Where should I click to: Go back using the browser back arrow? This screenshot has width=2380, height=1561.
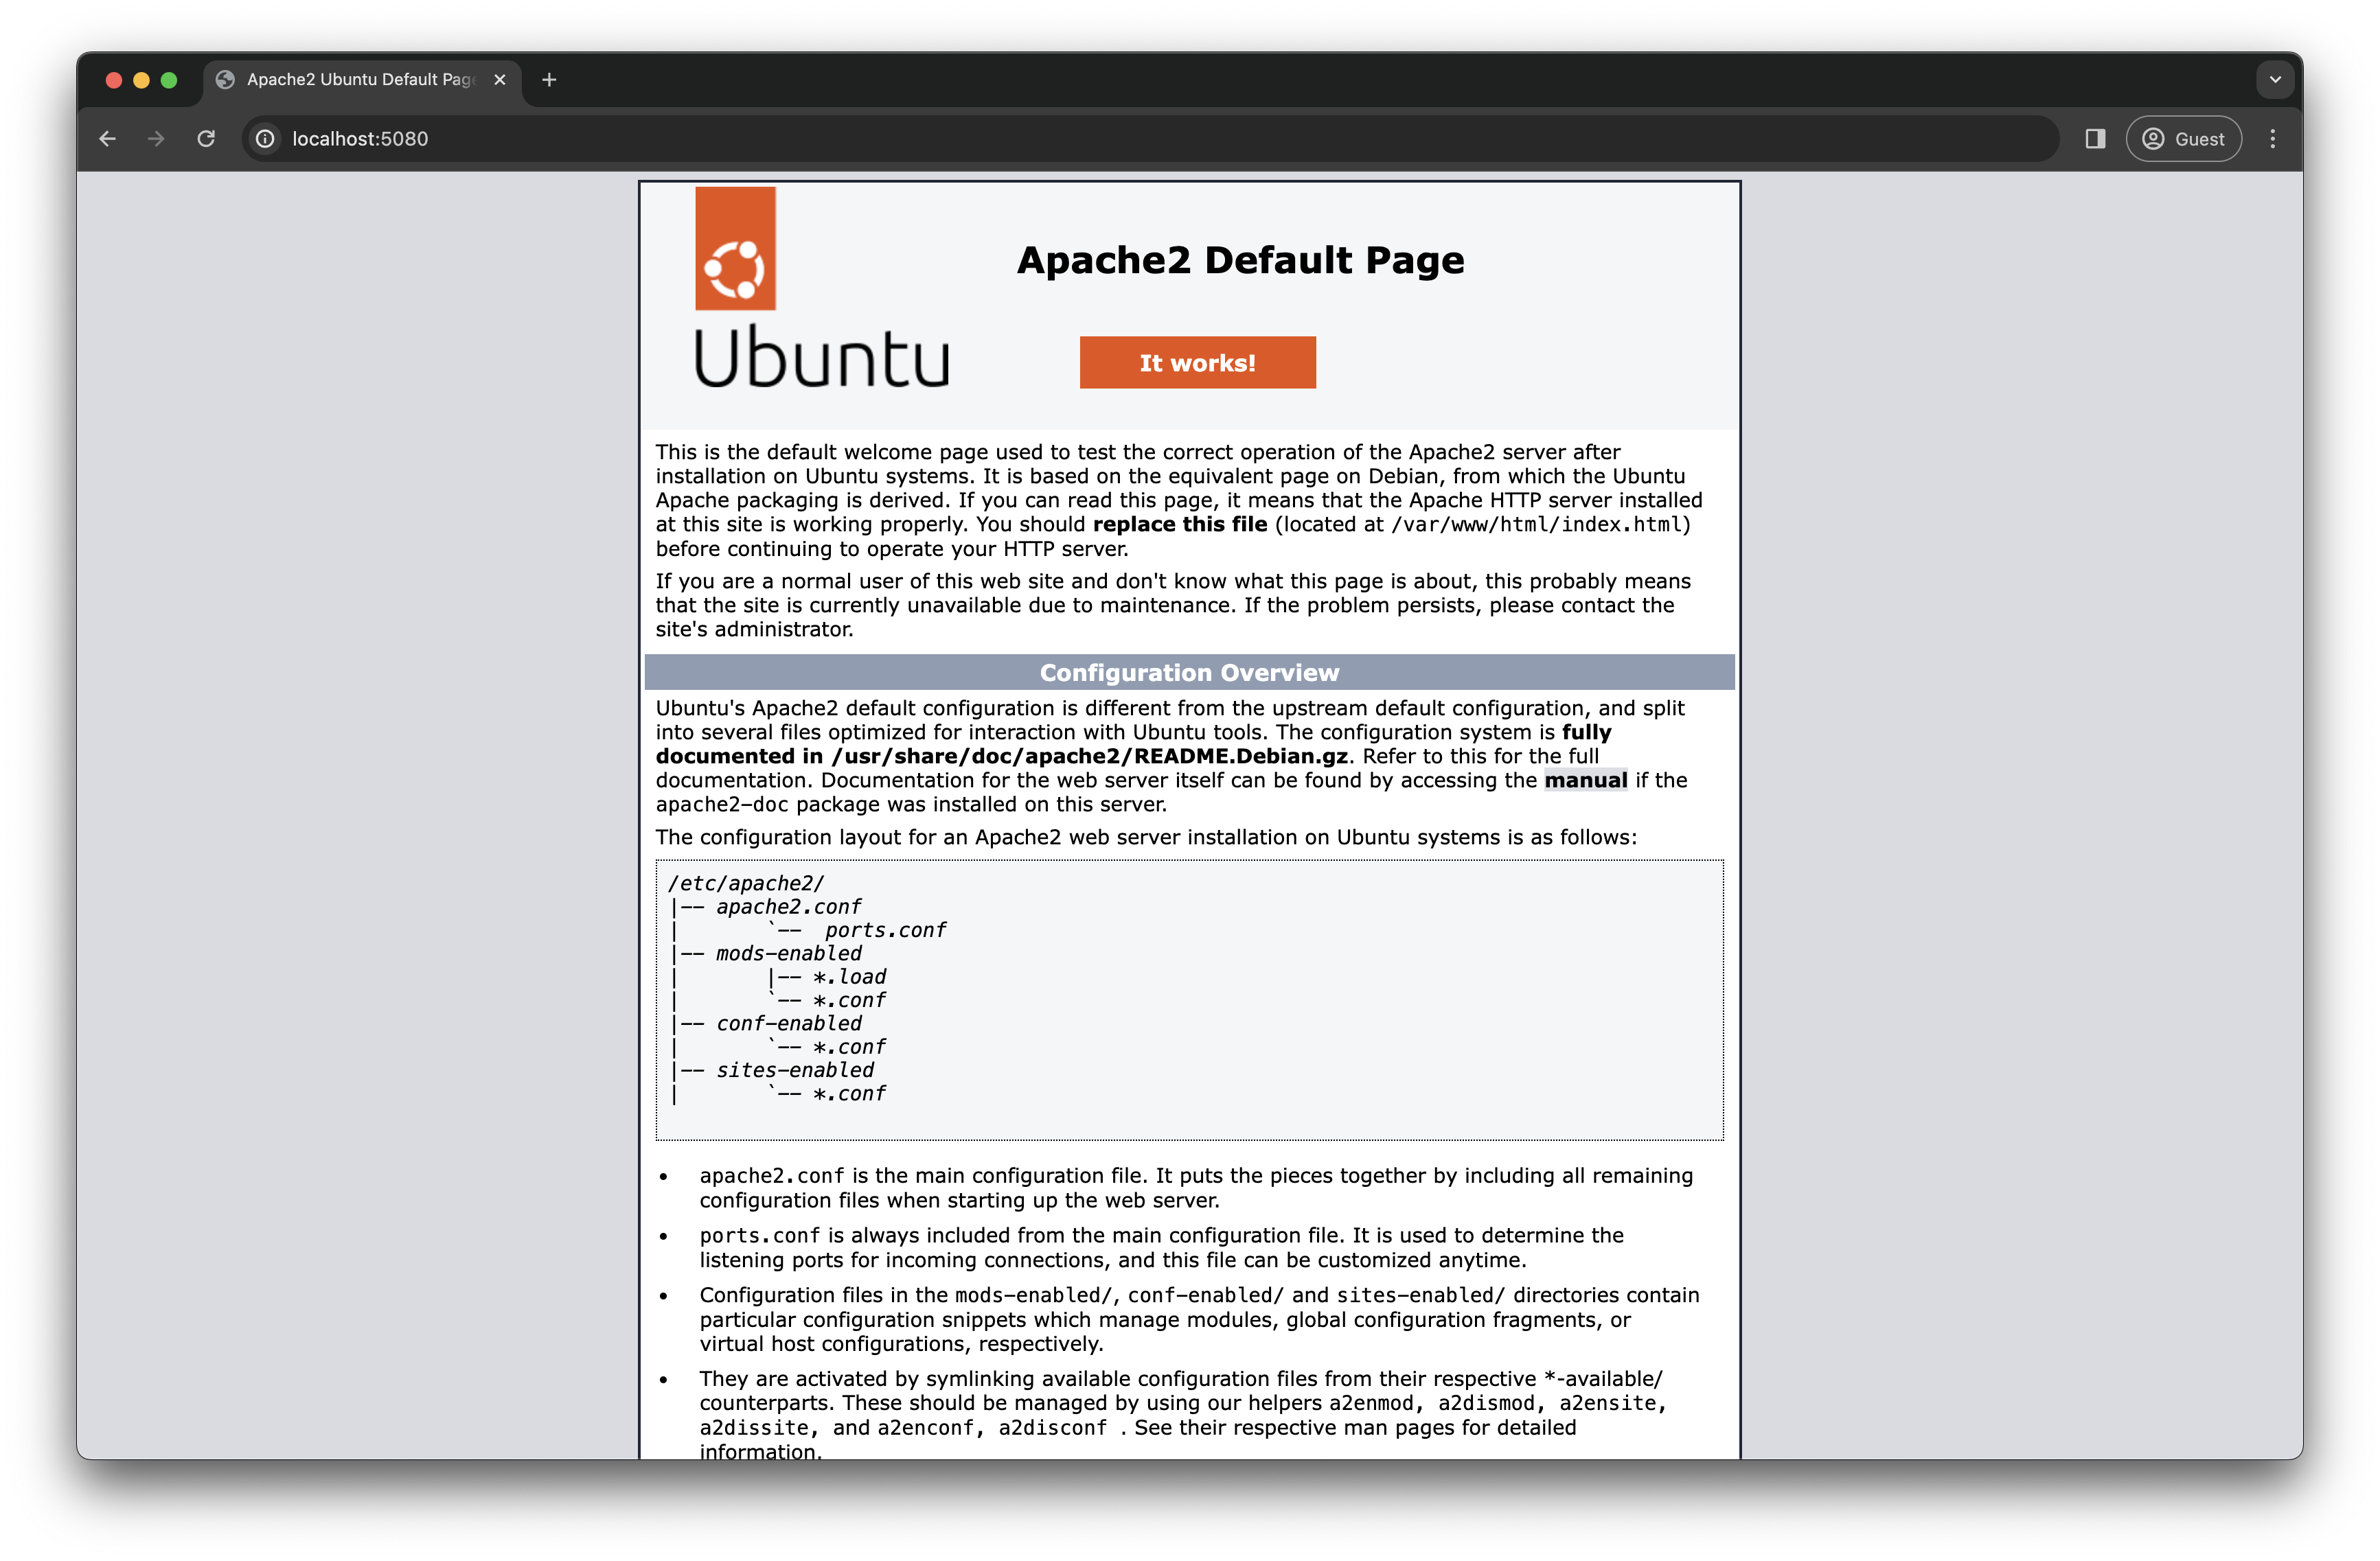tap(108, 139)
